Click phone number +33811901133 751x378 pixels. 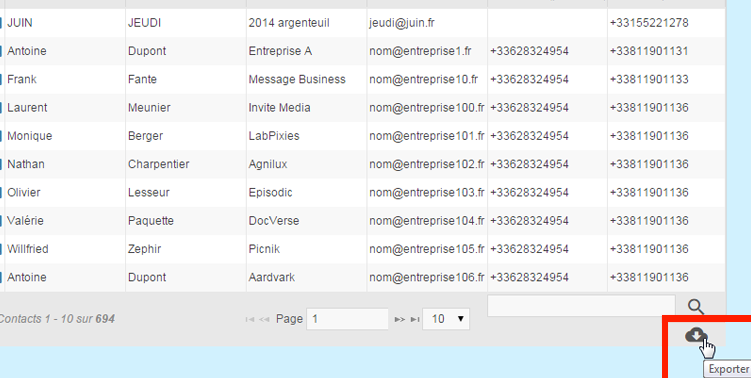649,79
